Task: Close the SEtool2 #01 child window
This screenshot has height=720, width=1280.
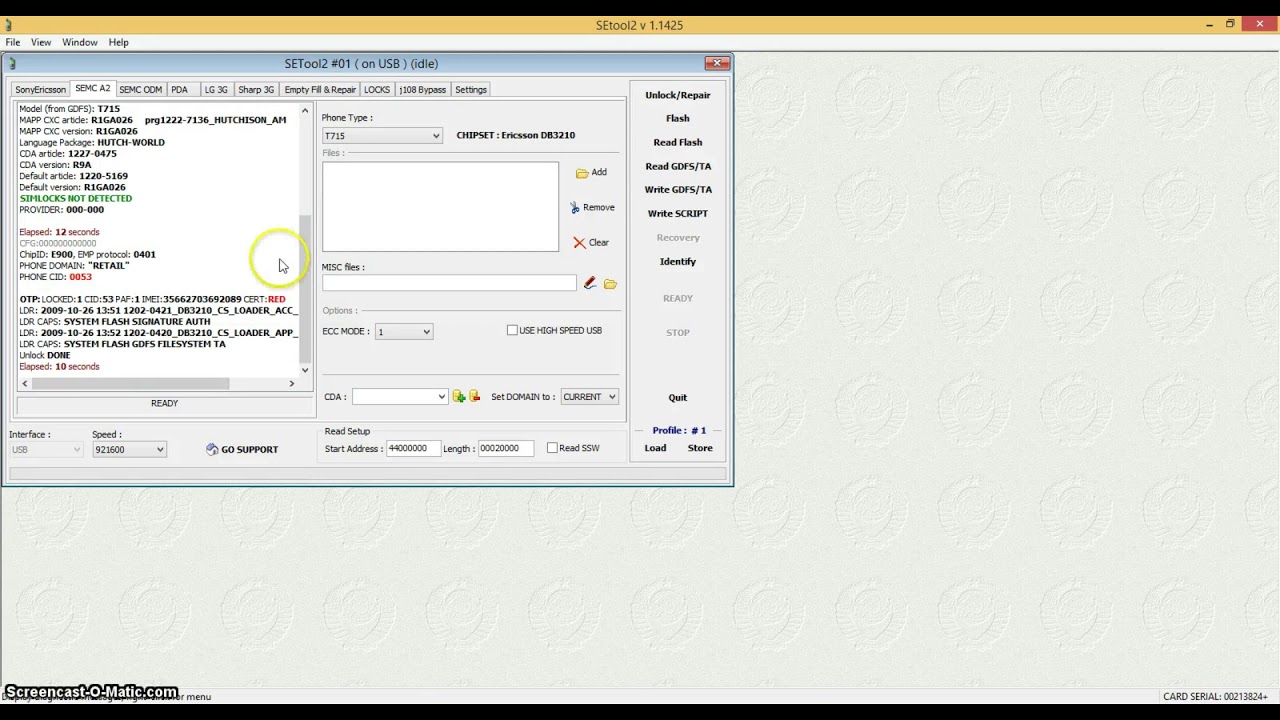Action: 717,63
